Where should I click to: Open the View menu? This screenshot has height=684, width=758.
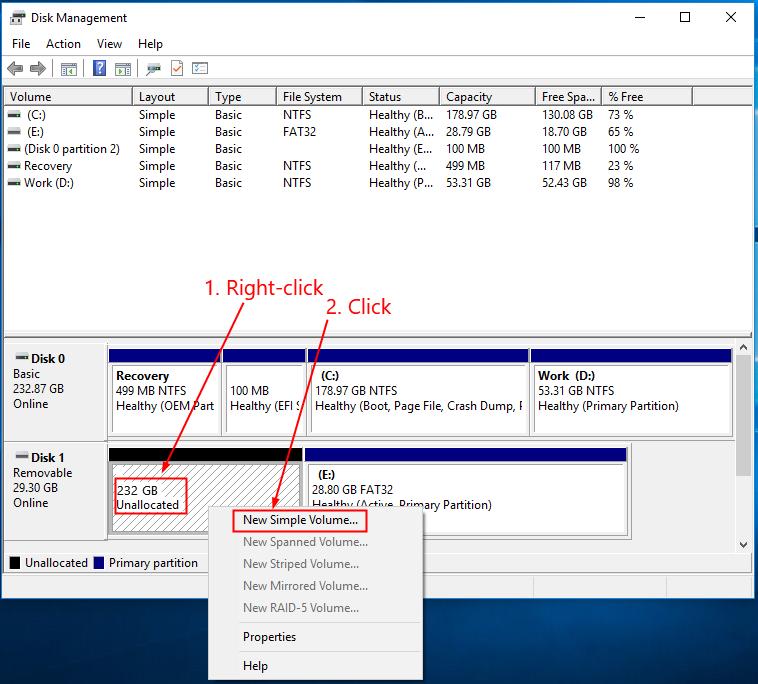[109, 44]
